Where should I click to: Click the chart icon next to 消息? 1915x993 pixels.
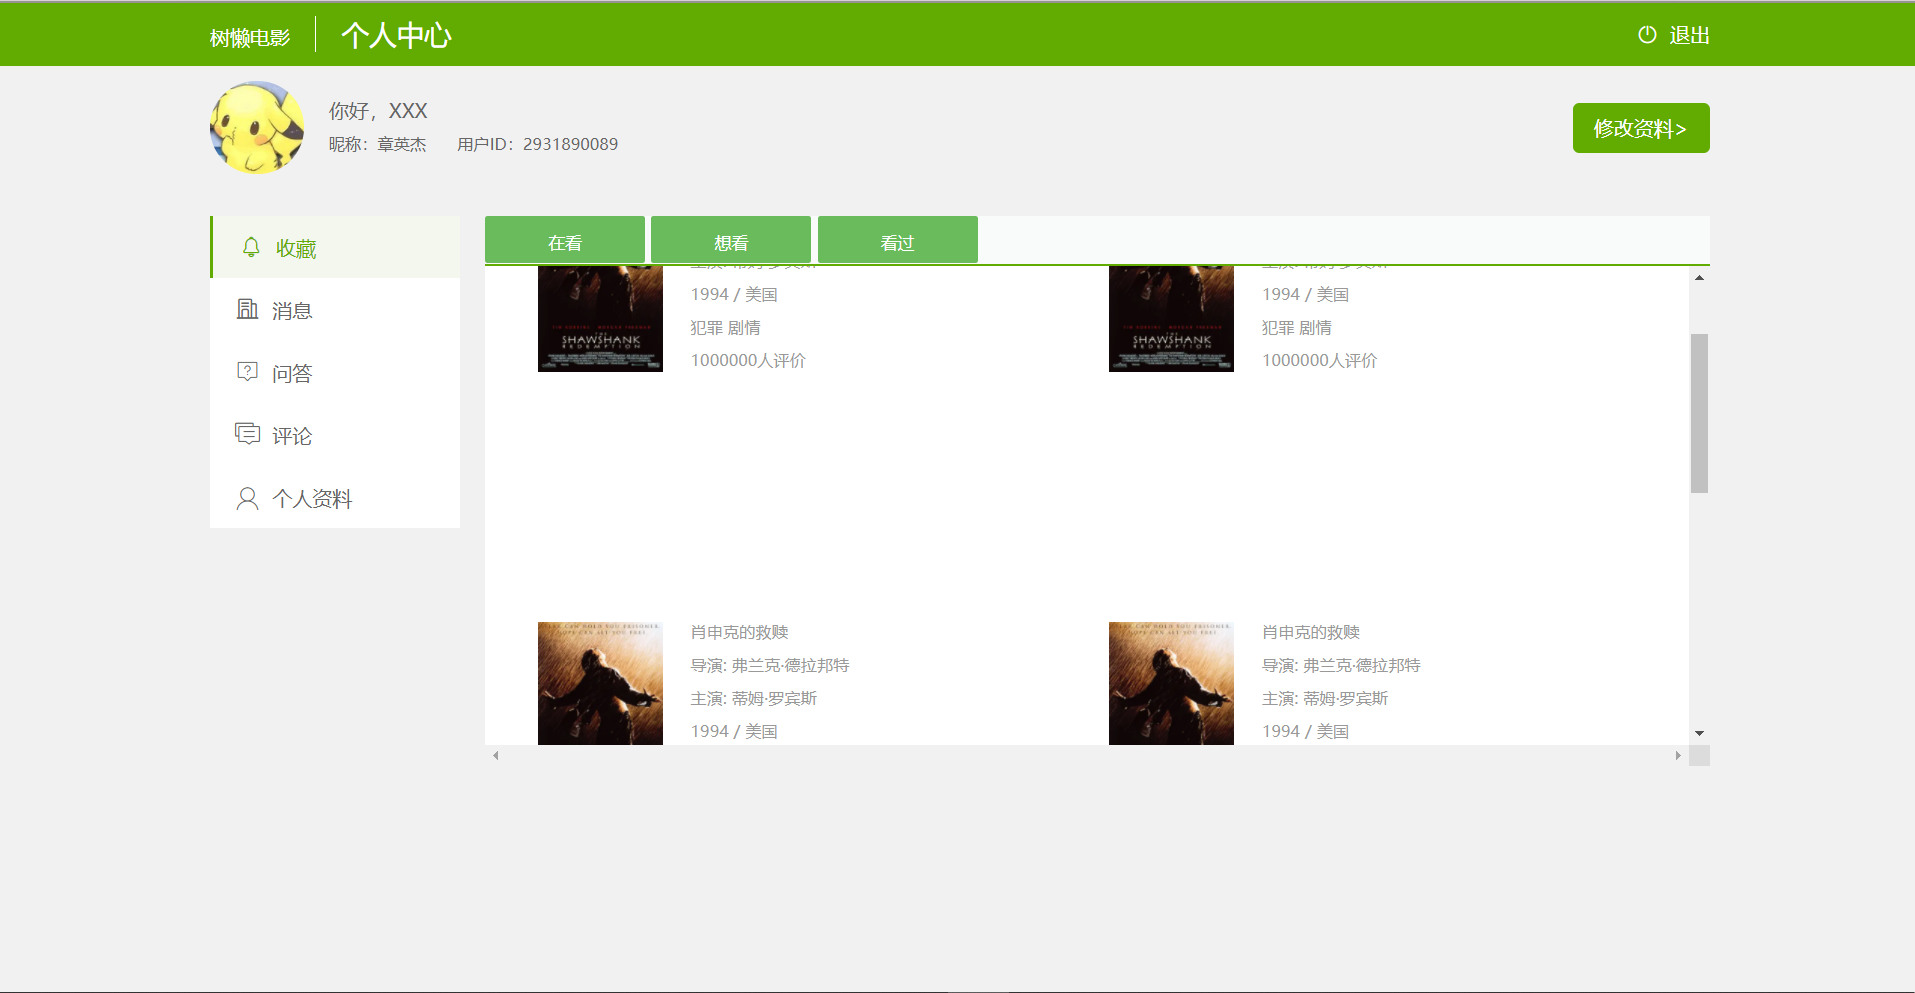click(247, 309)
